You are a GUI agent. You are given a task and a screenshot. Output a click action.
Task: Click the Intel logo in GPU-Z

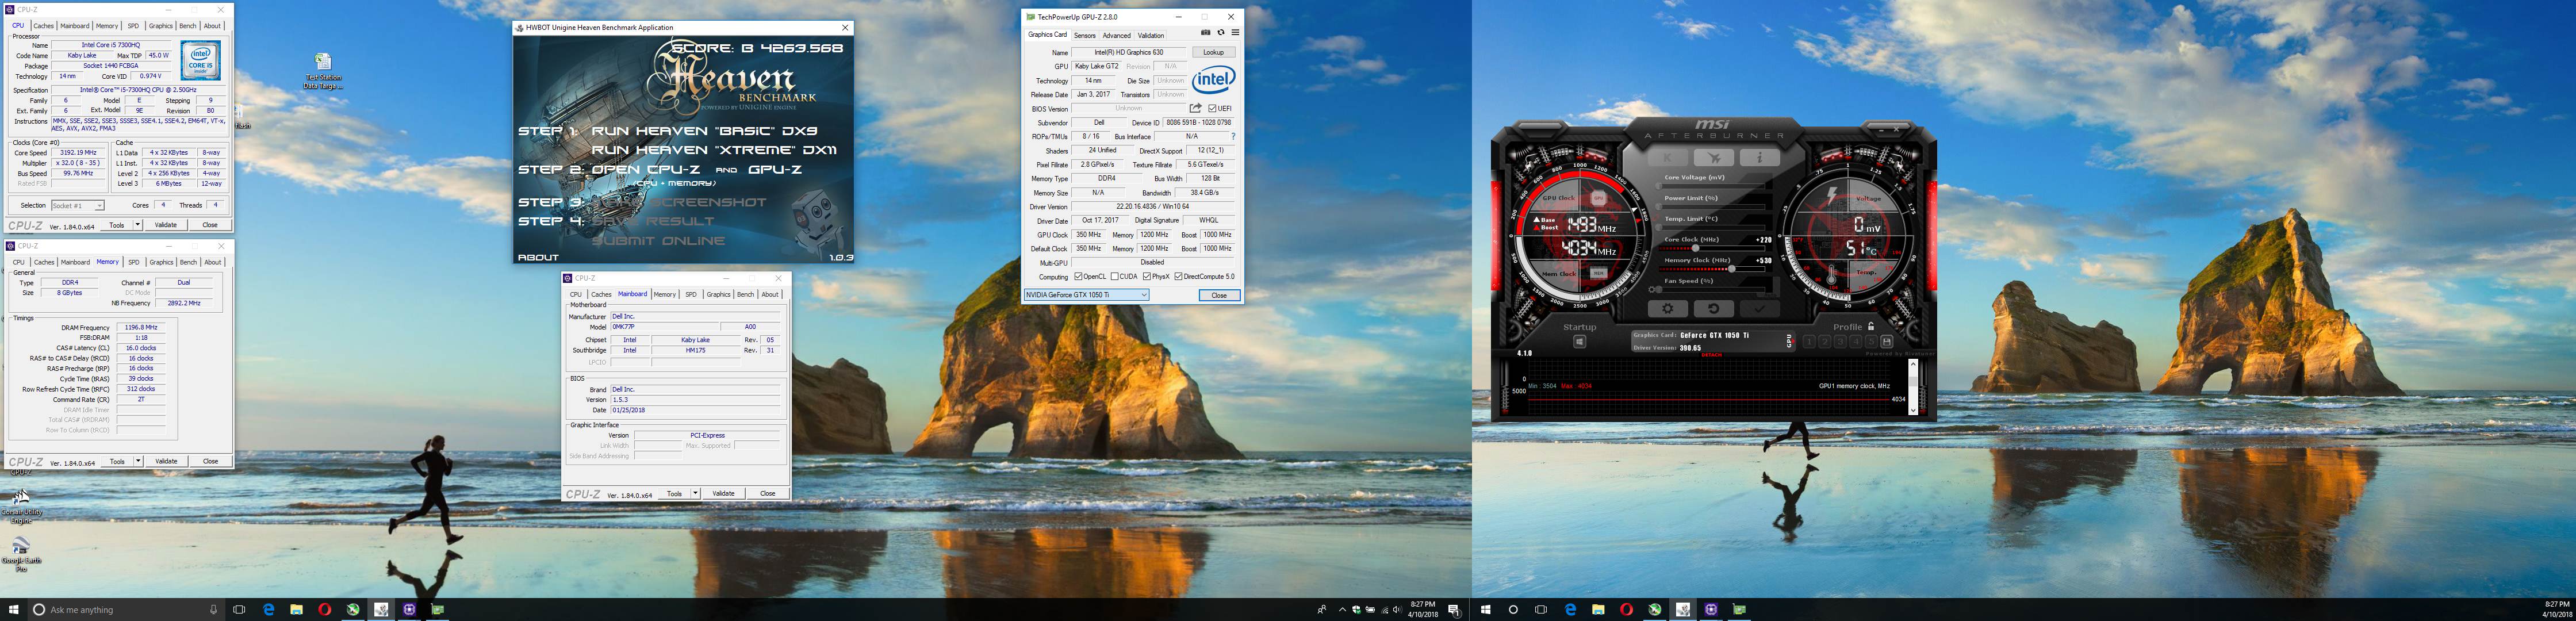(x=1214, y=80)
